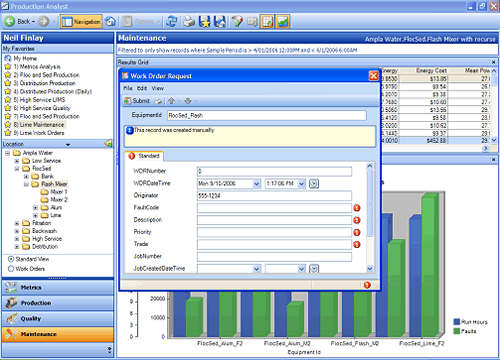Open the Location panel dropdown arrow
The height and width of the screenshot is (360, 500).
tap(68, 145)
